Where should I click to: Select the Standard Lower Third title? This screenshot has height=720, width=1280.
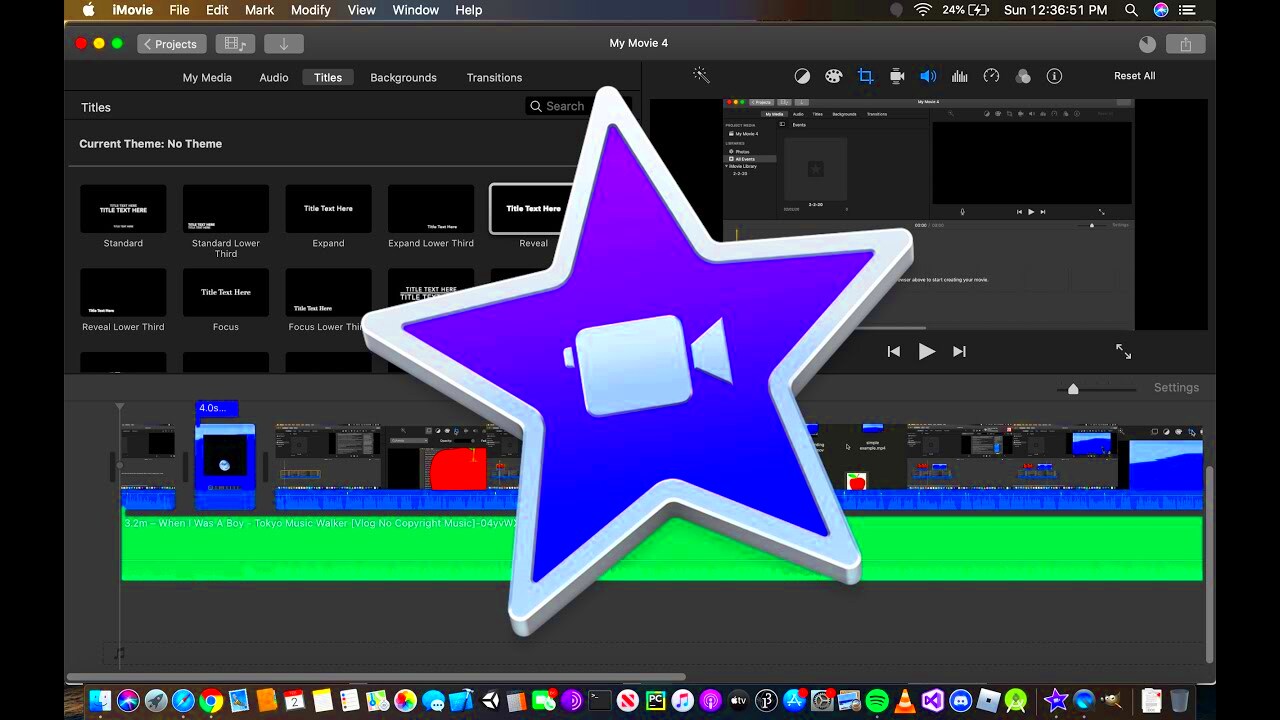click(226, 209)
